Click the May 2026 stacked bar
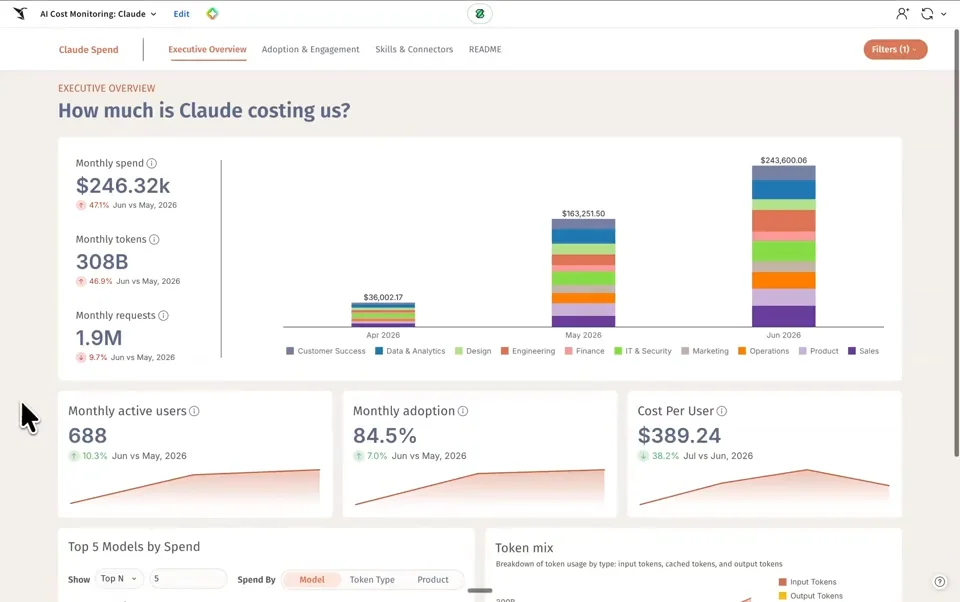This screenshot has height=602, width=960. pos(583,273)
